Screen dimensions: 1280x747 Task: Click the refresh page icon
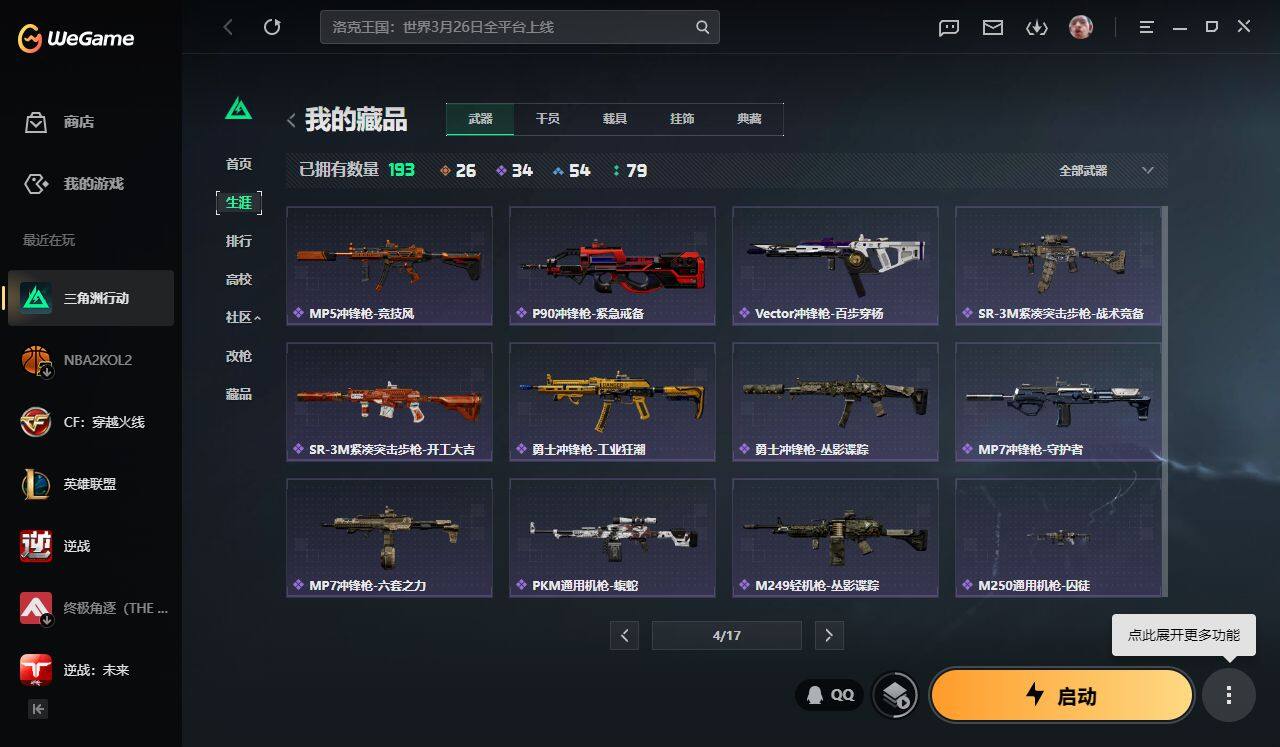tap(272, 27)
